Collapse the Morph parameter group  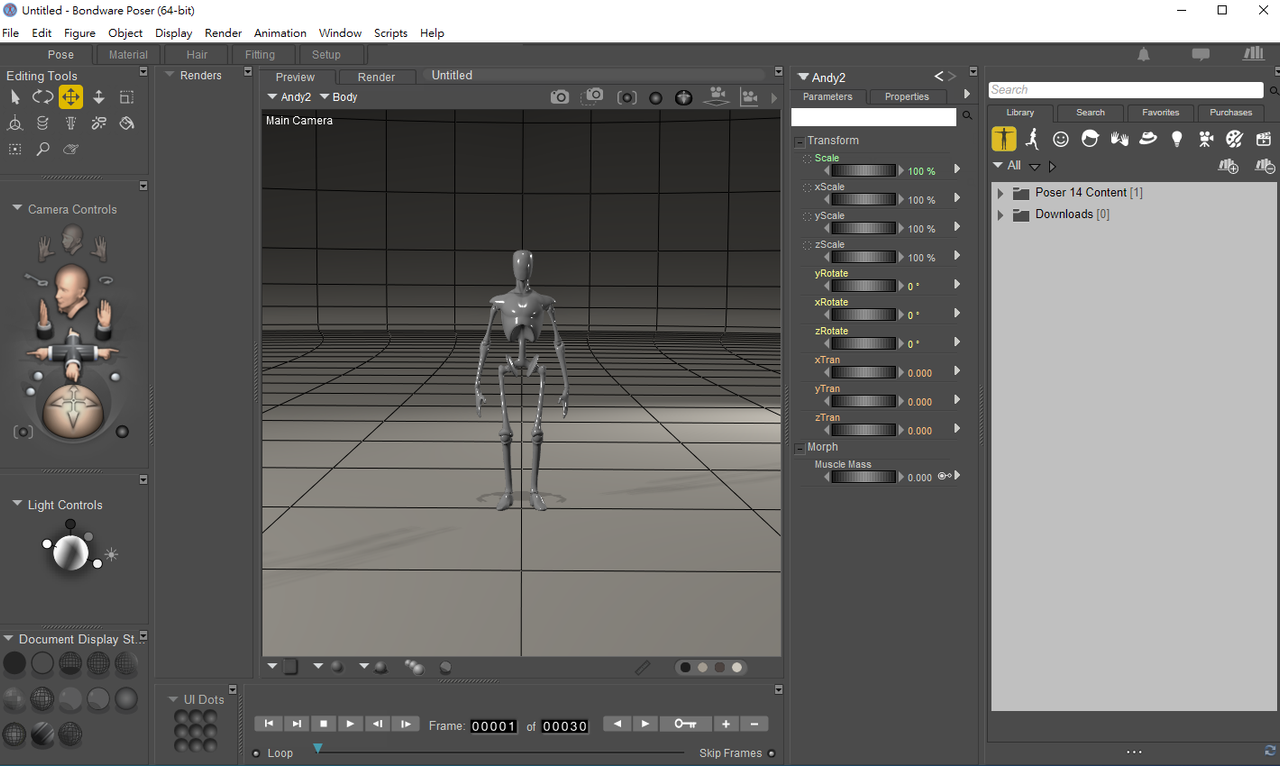(x=799, y=448)
